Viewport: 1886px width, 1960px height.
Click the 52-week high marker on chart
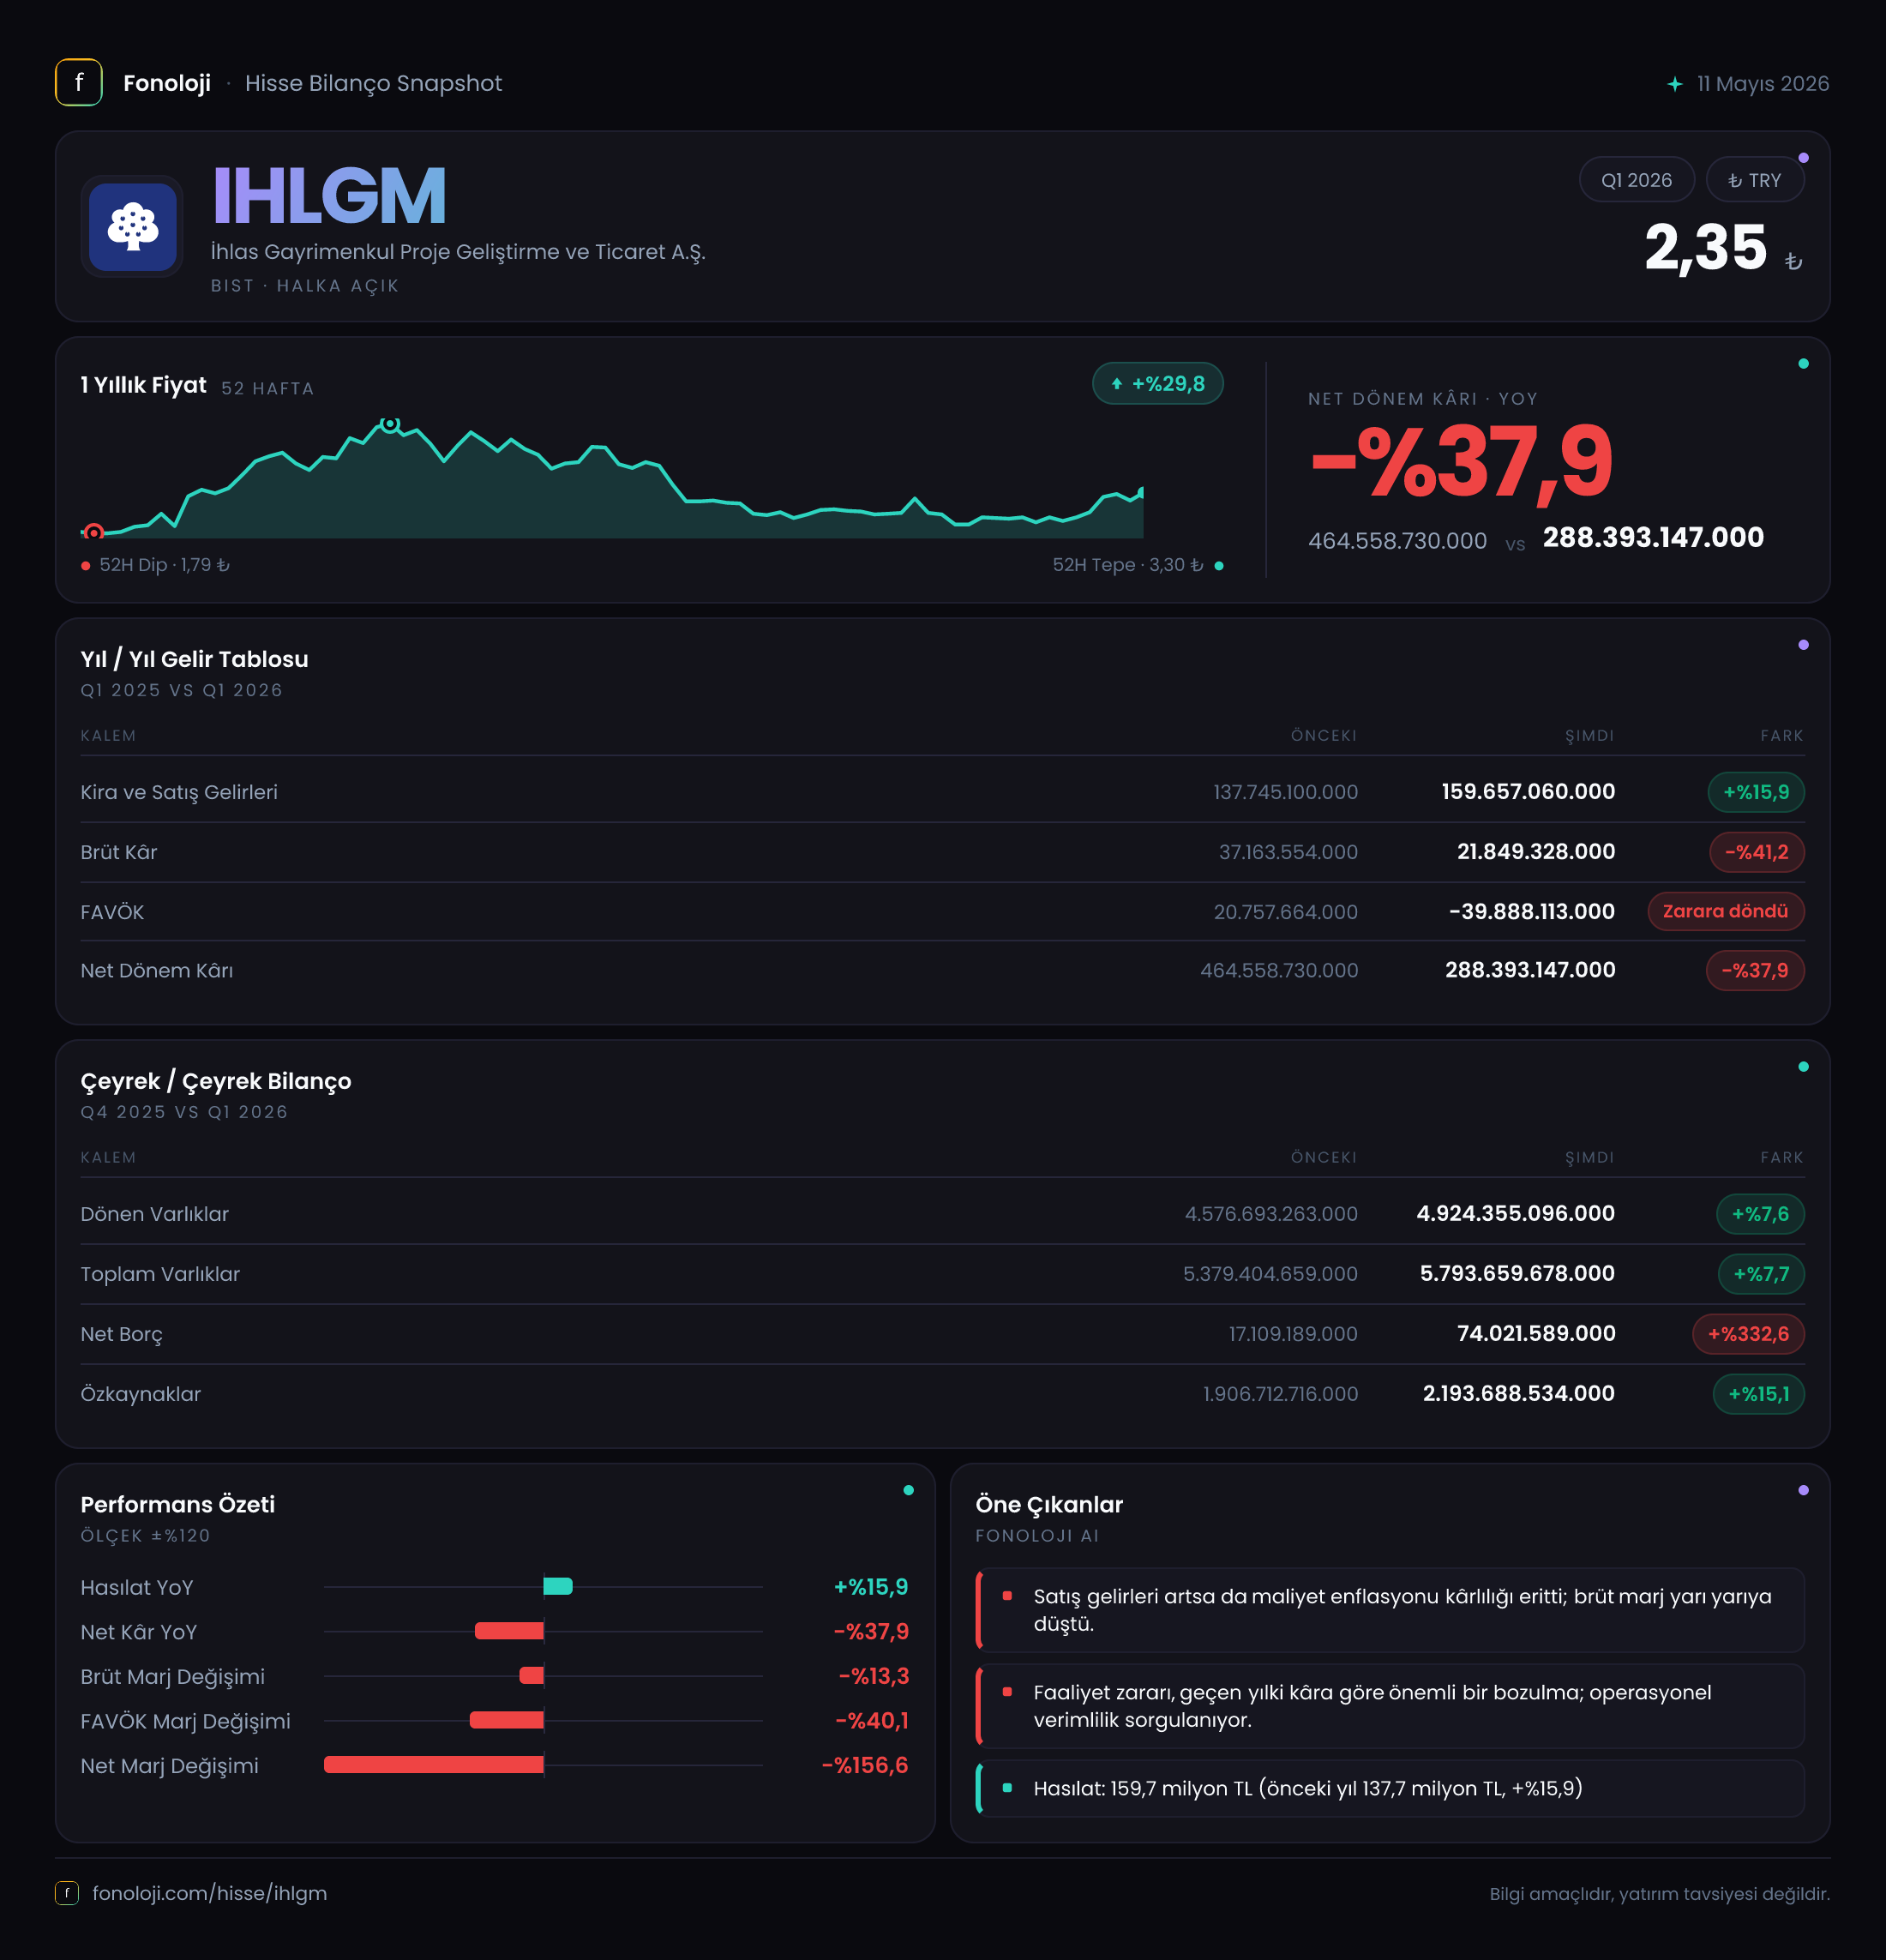tap(390, 424)
